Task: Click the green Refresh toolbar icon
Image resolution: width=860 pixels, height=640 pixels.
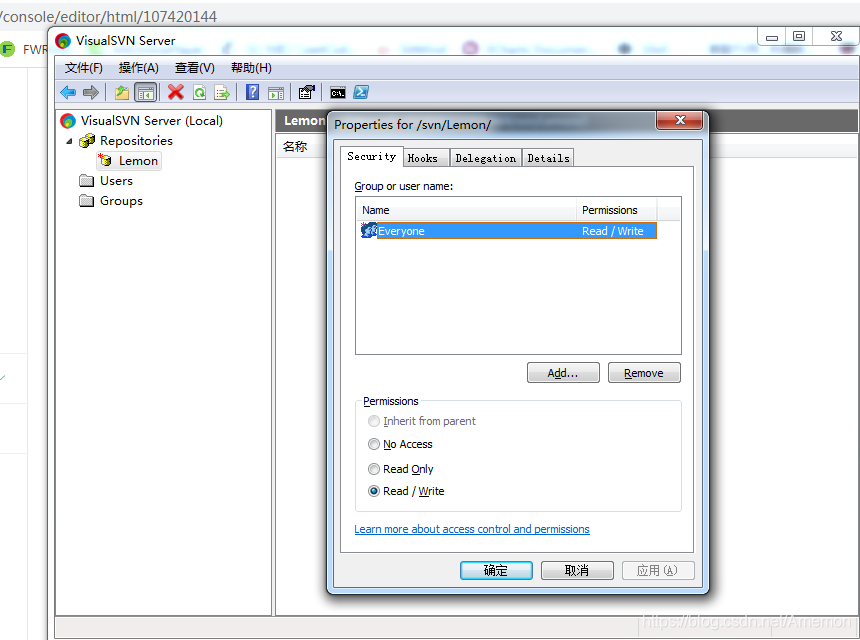Action: pyautogui.click(x=200, y=92)
